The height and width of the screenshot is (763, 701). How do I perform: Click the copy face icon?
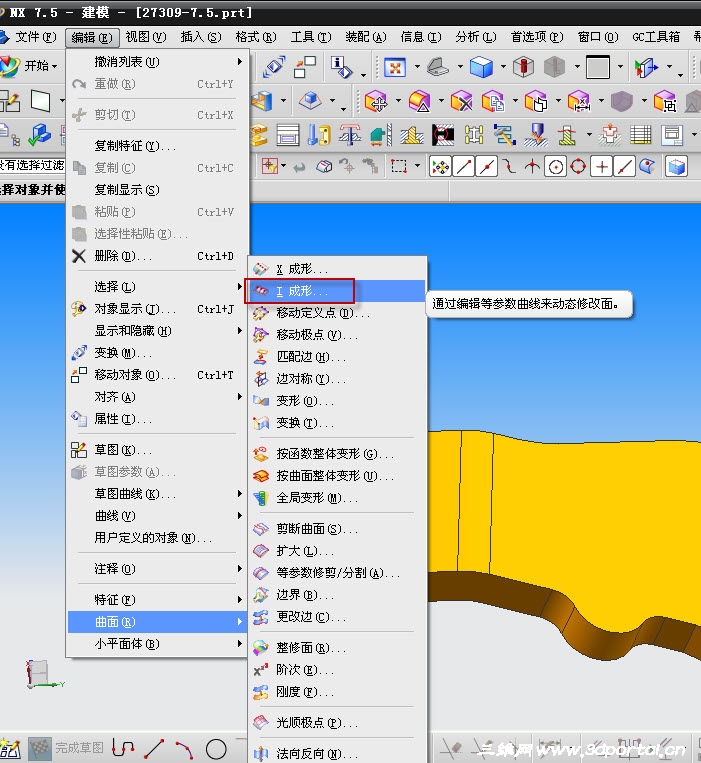[493, 101]
